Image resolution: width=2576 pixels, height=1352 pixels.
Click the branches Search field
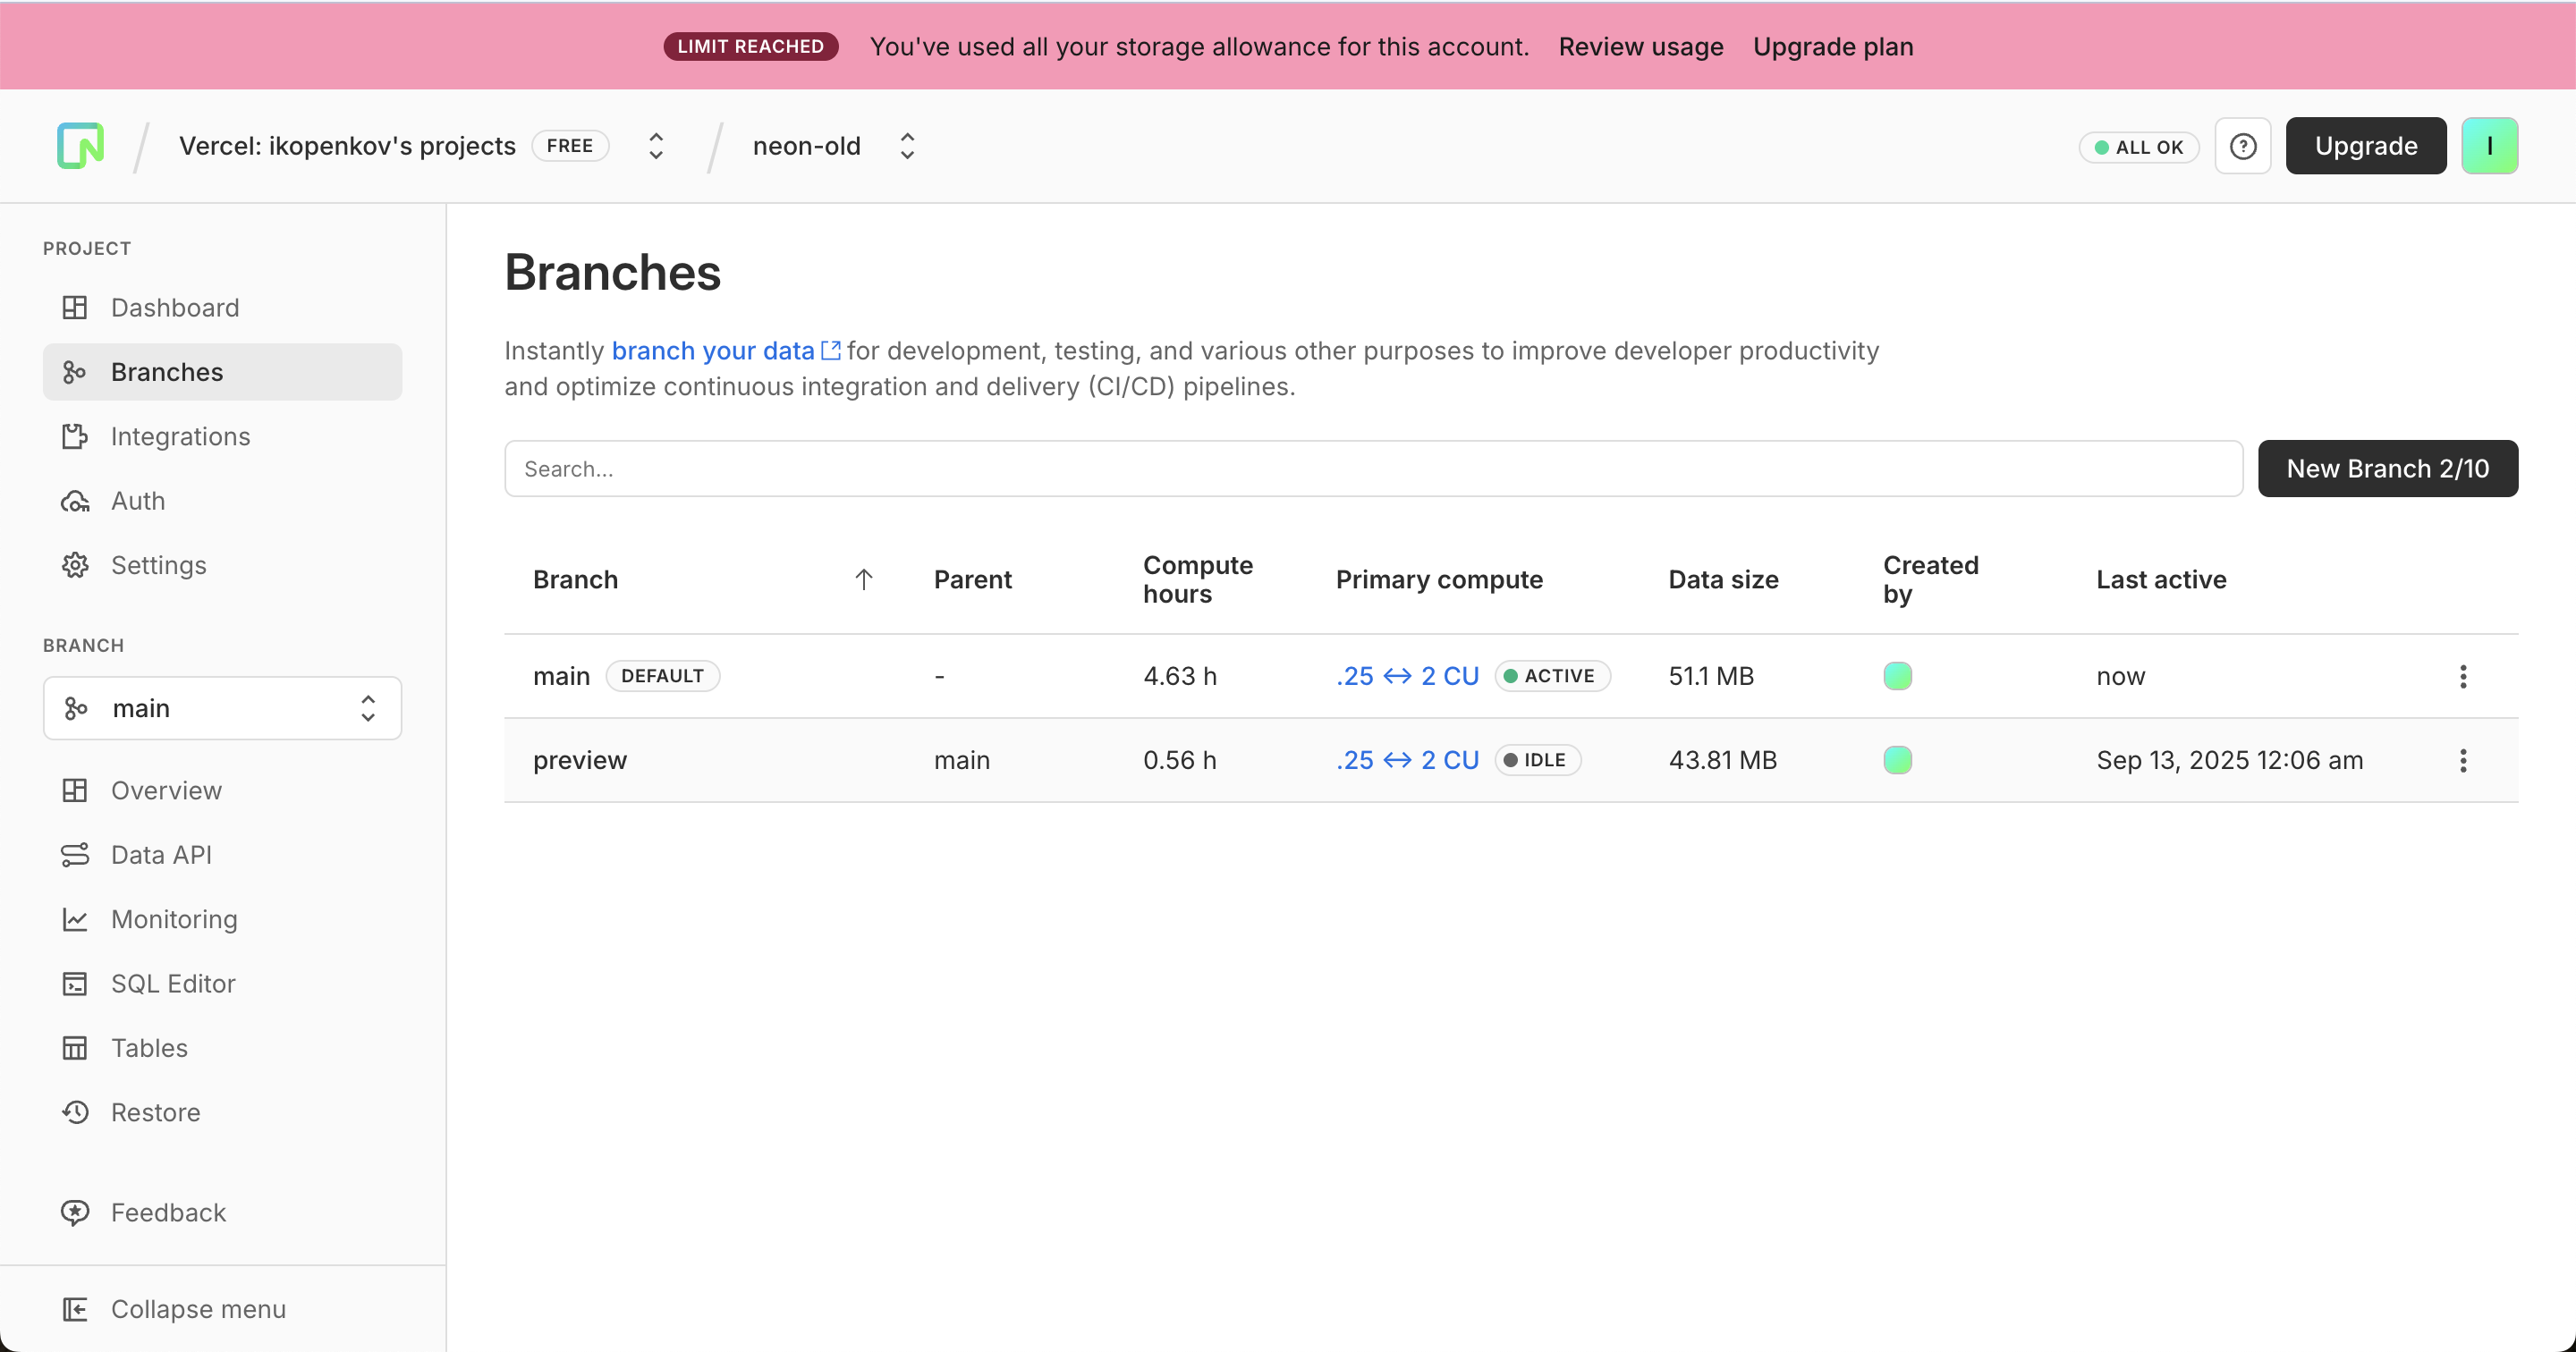1372,468
